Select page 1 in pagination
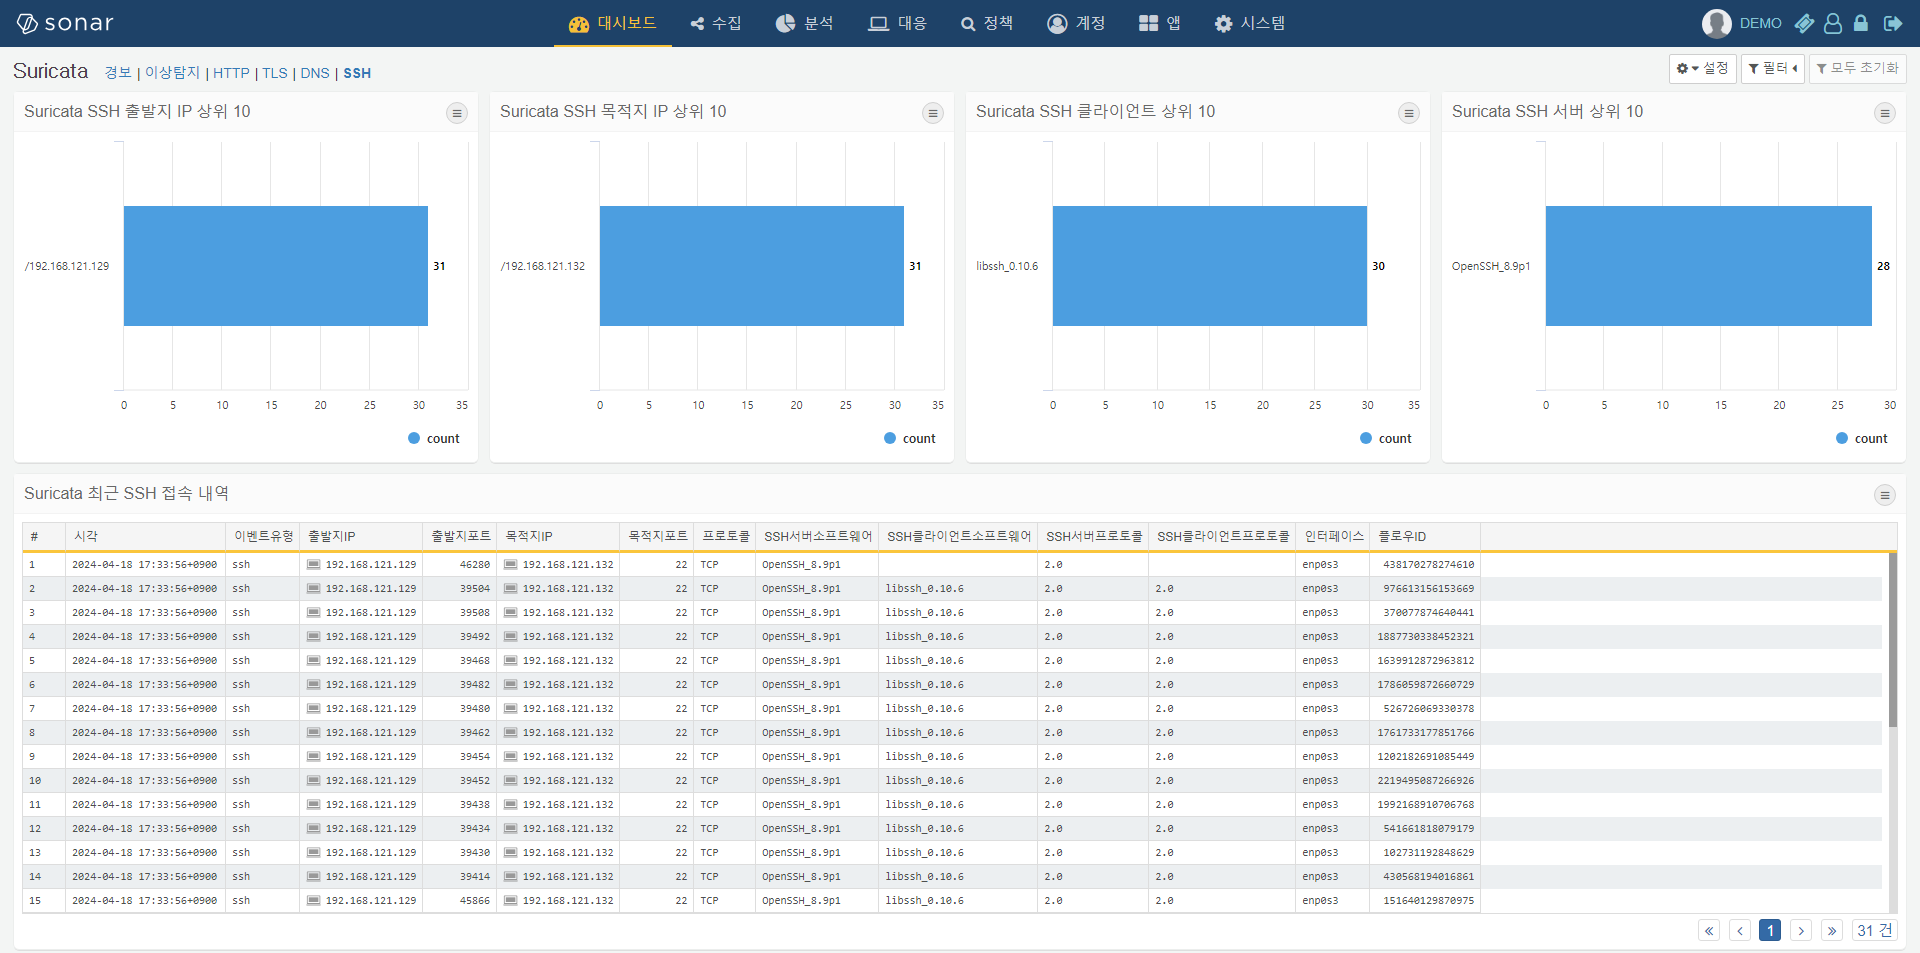1920x953 pixels. [x=1770, y=930]
